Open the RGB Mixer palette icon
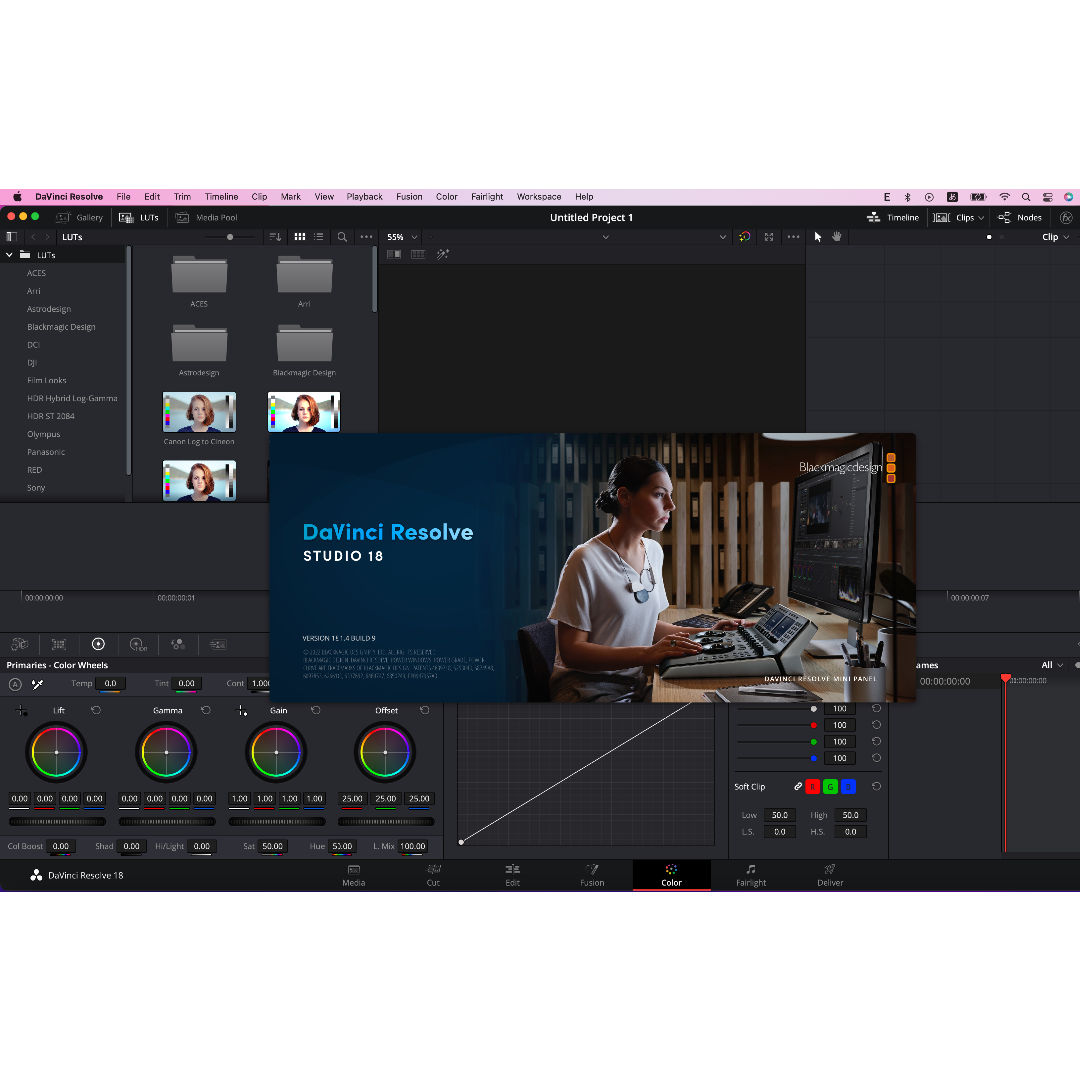 (178, 644)
